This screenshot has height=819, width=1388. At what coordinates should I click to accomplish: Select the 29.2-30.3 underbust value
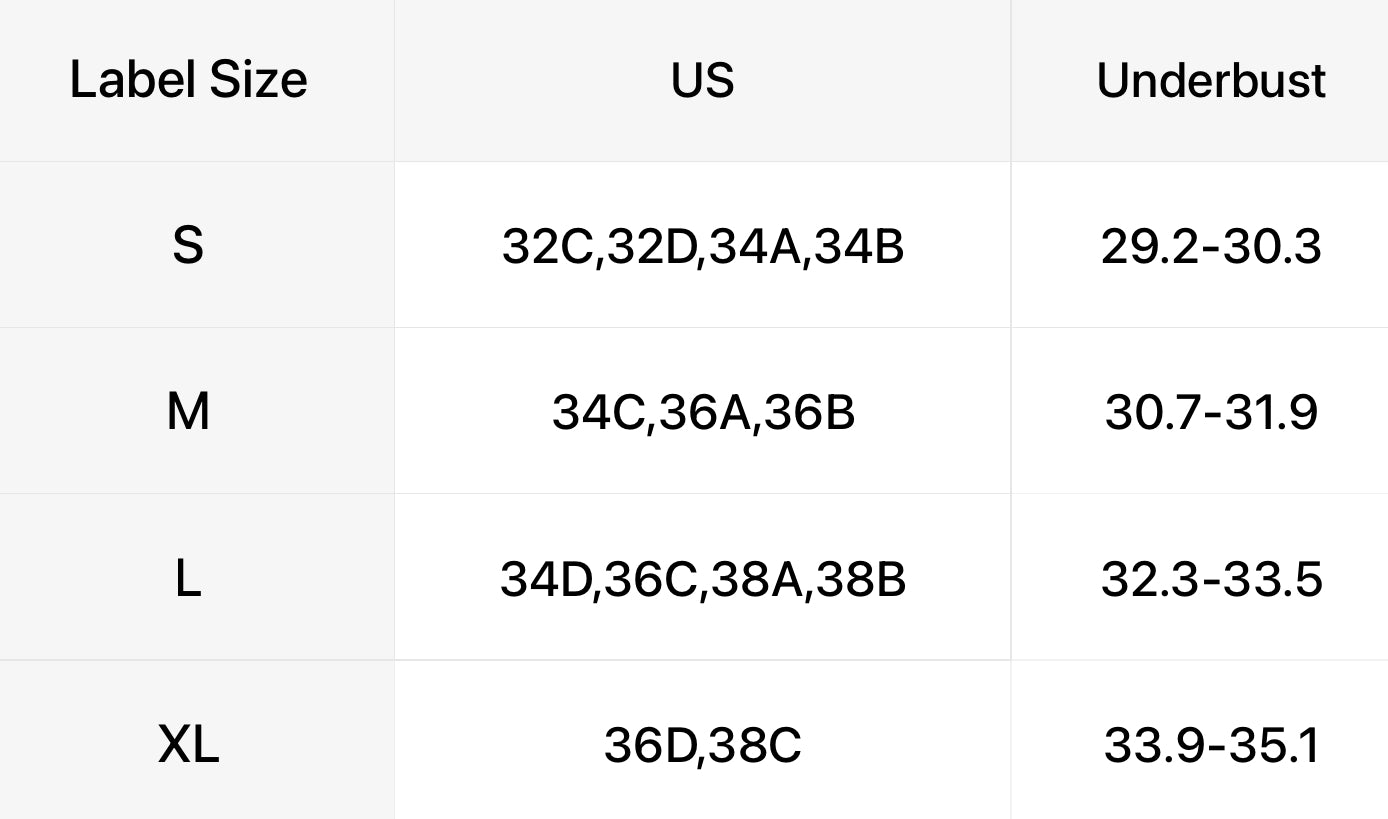(1211, 246)
